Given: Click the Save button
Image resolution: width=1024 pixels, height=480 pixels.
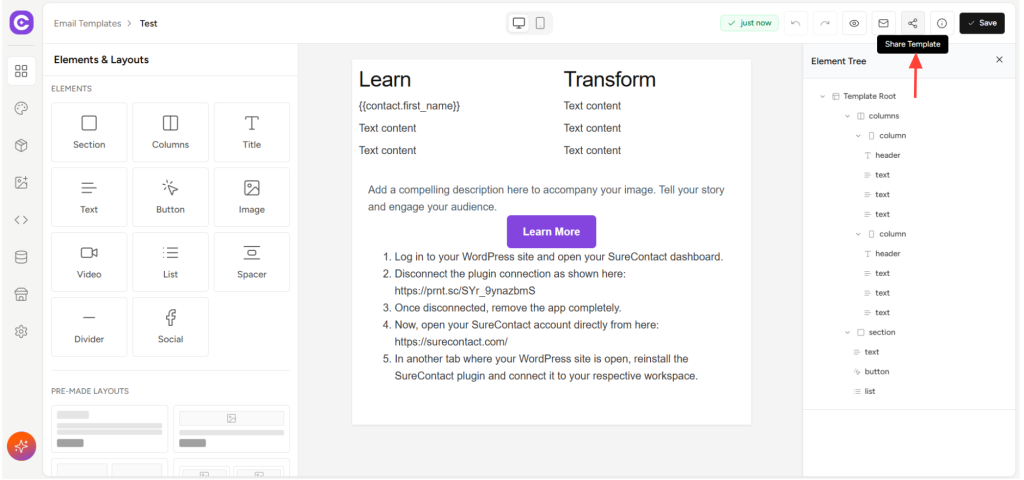Looking at the screenshot, I should [x=981, y=23].
